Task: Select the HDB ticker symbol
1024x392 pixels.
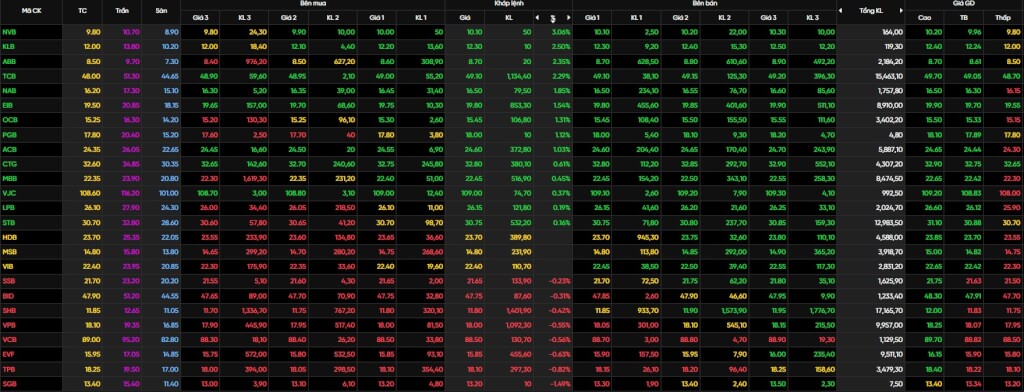Action: point(10,237)
